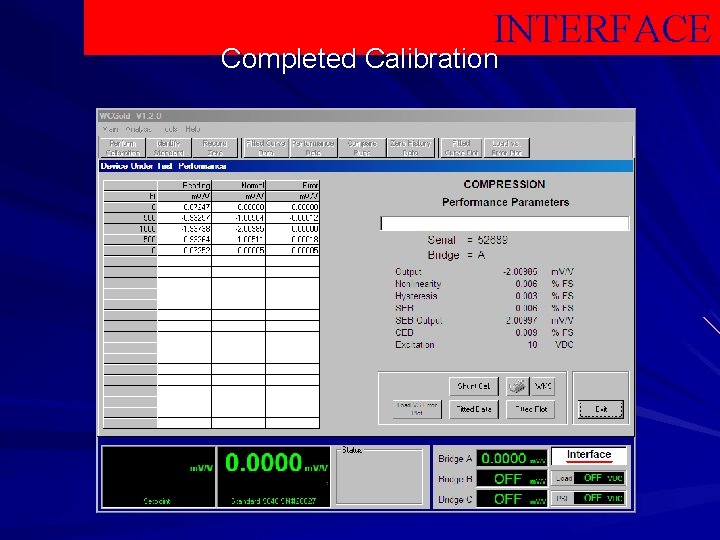Screen dimensions: 720x540
Task: Click the Shunt Cal button
Action: 474,386
